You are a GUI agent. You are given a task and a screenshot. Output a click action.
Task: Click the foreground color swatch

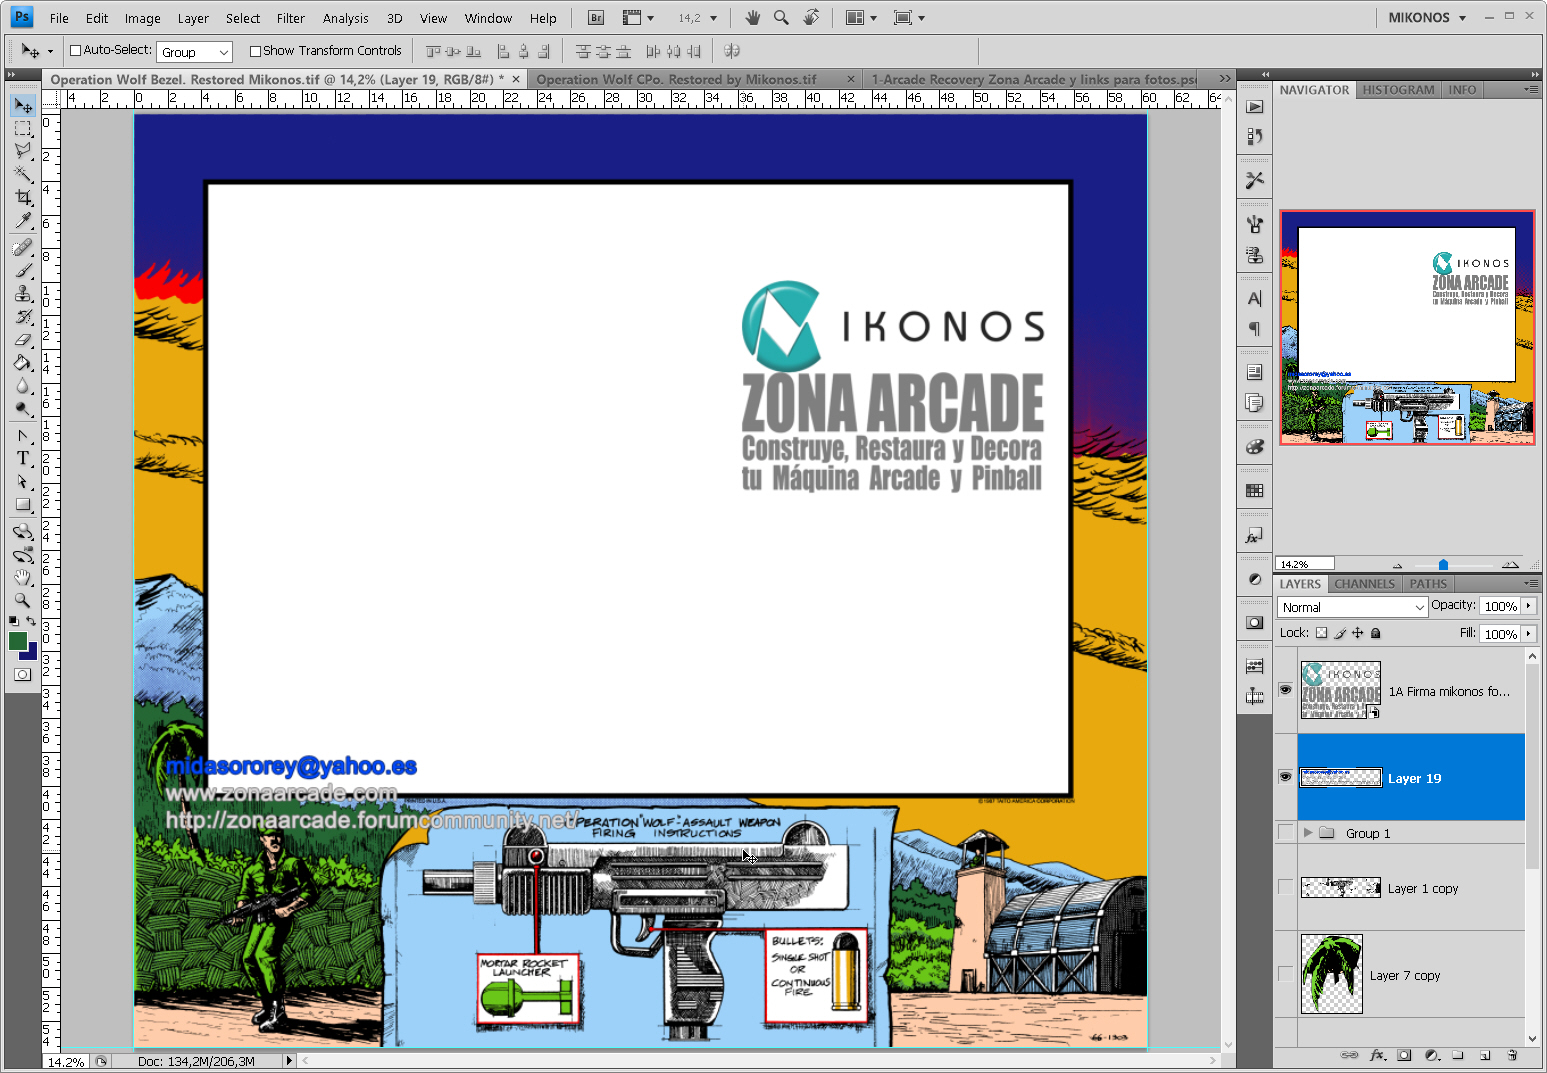(18, 642)
